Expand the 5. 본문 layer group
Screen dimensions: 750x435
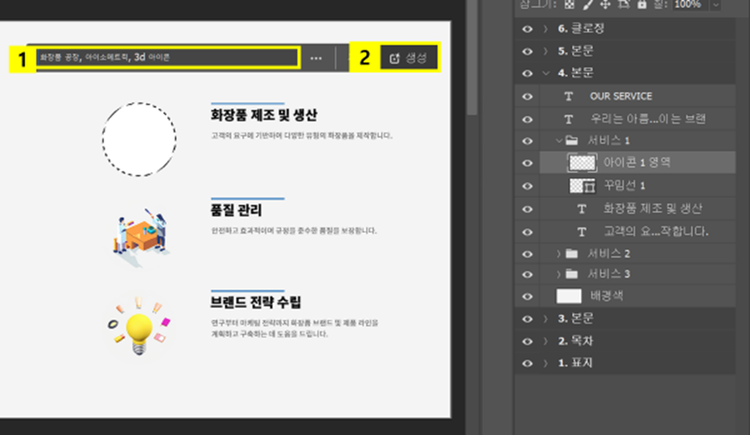coord(546,51)
